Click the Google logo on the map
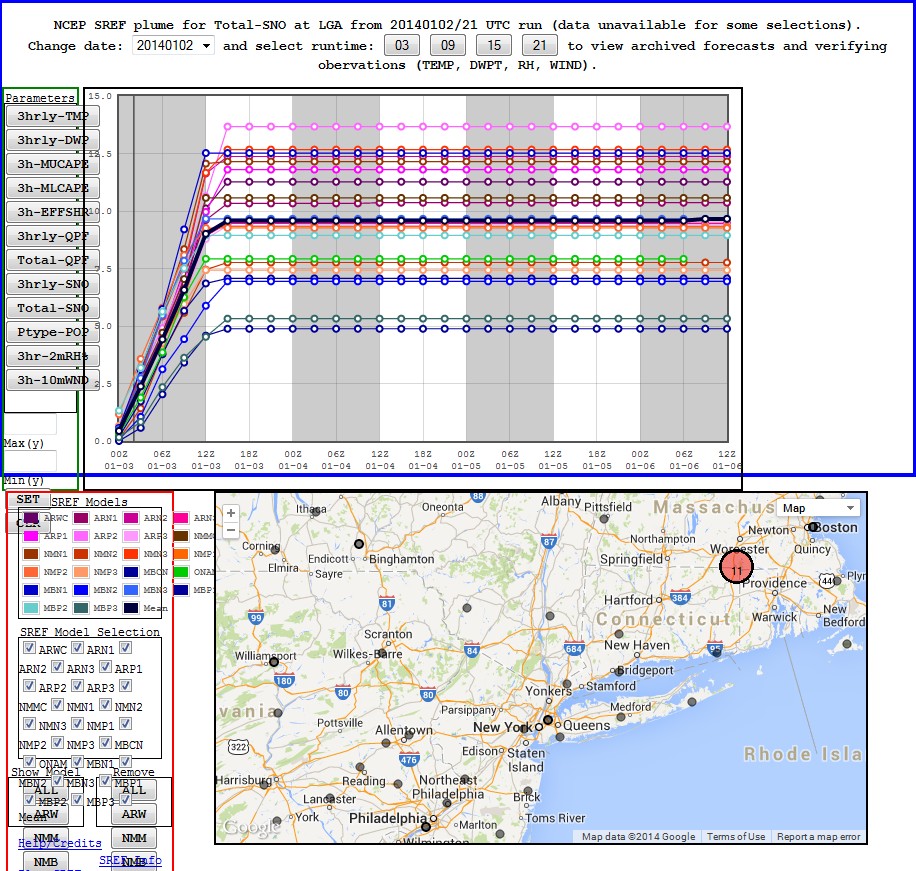The image size is (916, 871). coord(245,828)
